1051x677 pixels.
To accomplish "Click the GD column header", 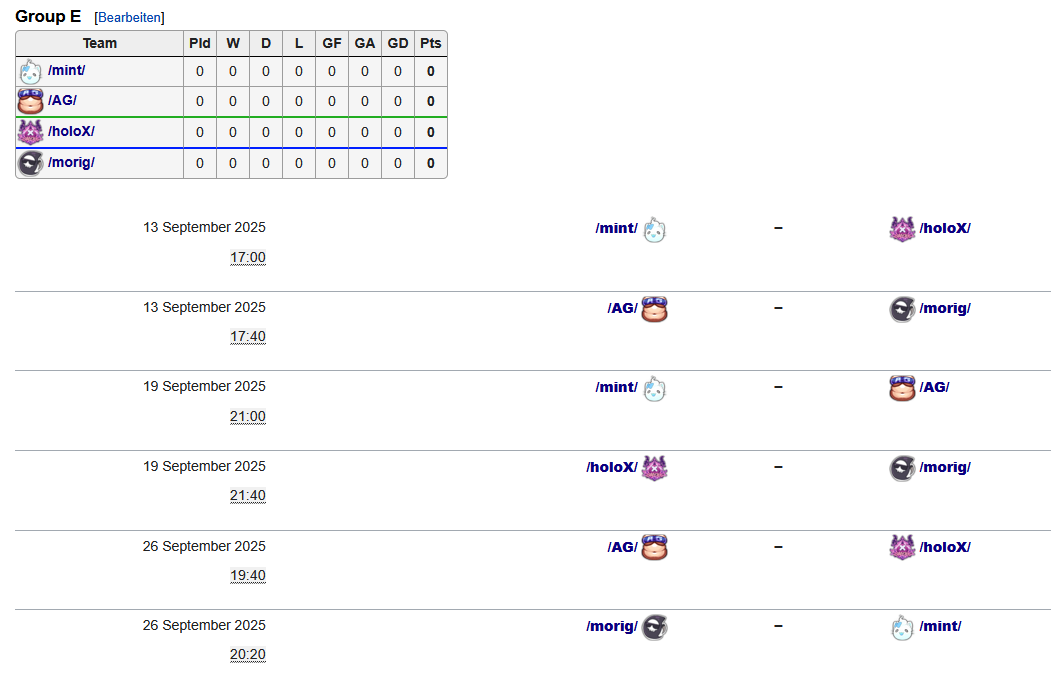I will click(397, 44).
